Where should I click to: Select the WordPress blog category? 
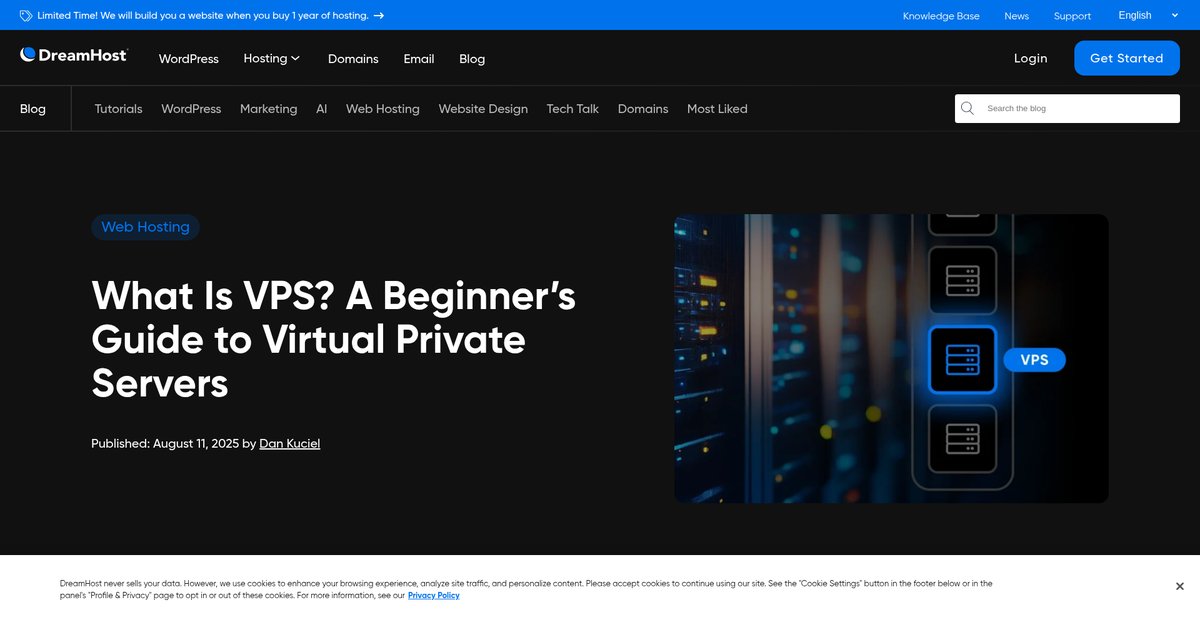[191, 109]
